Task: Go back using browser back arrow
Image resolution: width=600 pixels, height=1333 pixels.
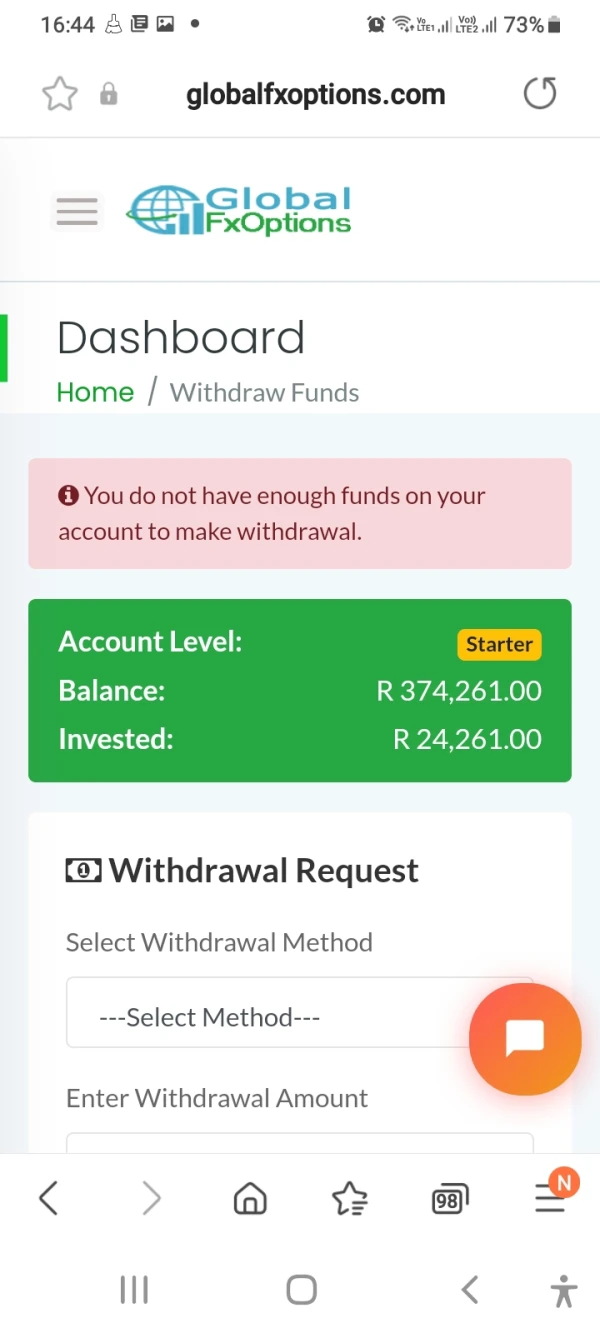Action: tap(48, 1197)
